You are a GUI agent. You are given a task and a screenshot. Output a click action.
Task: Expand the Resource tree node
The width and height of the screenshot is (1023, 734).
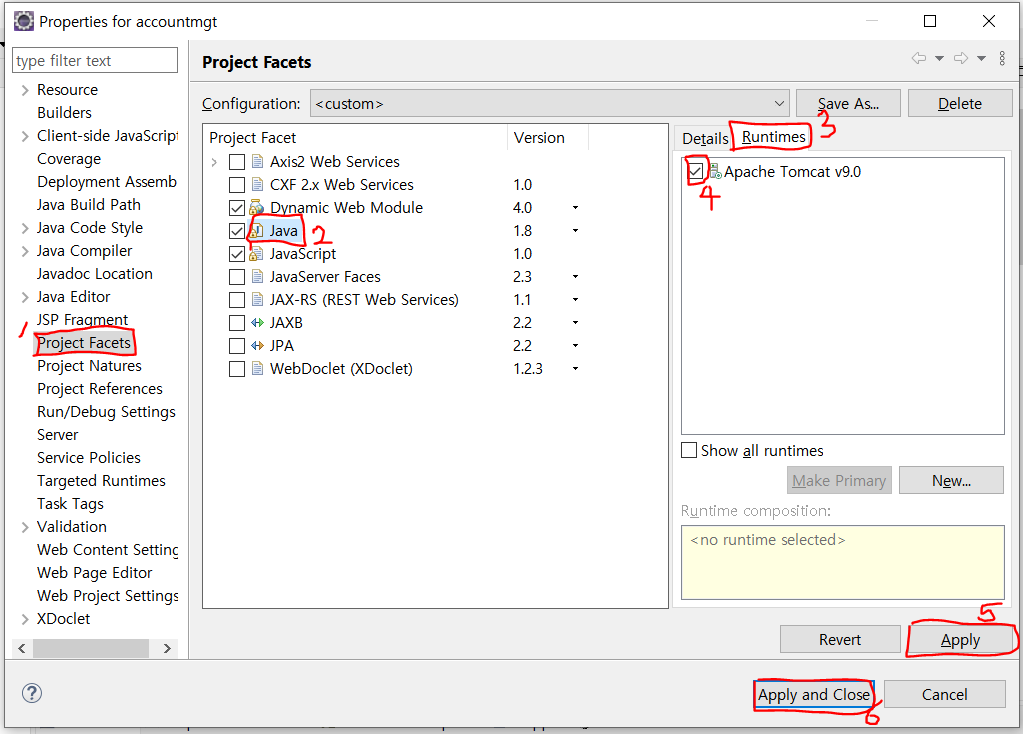click(x=25, y=90)
